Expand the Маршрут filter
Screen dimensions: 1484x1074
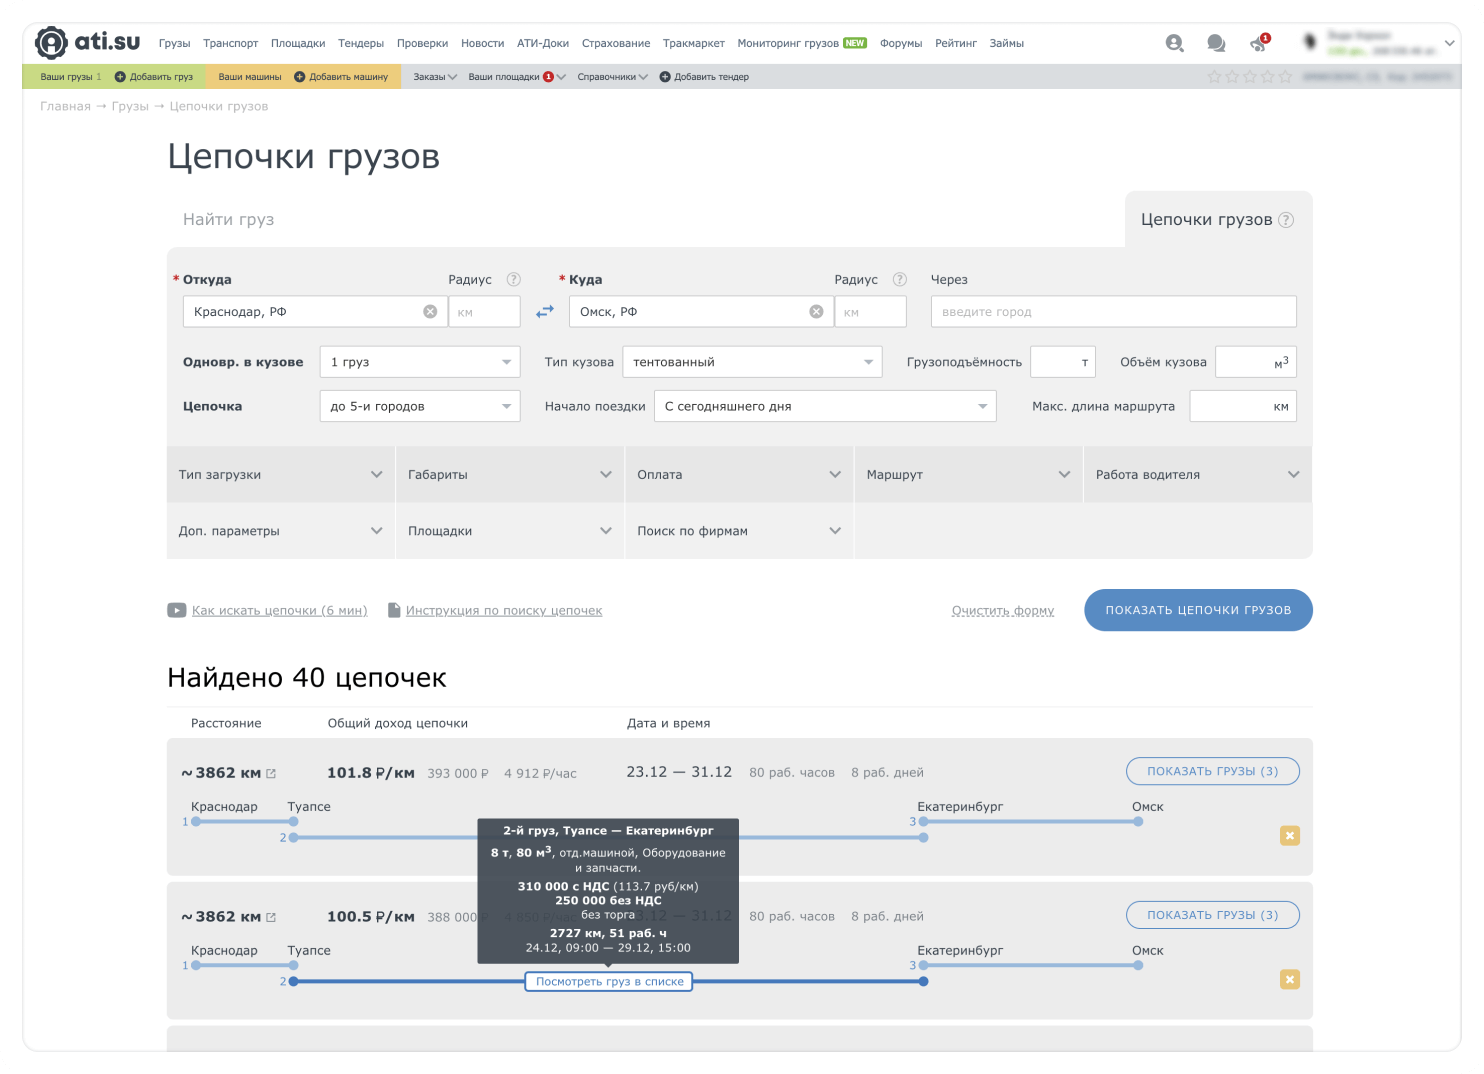pos(968,475)
